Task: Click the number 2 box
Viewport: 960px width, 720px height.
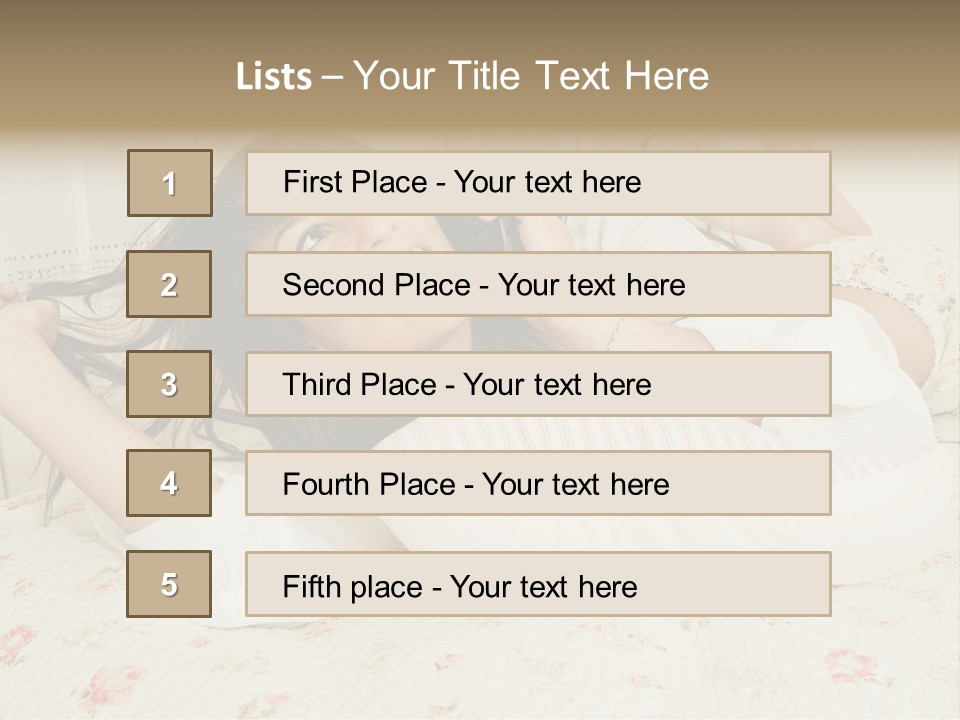Action: (169, 284)
